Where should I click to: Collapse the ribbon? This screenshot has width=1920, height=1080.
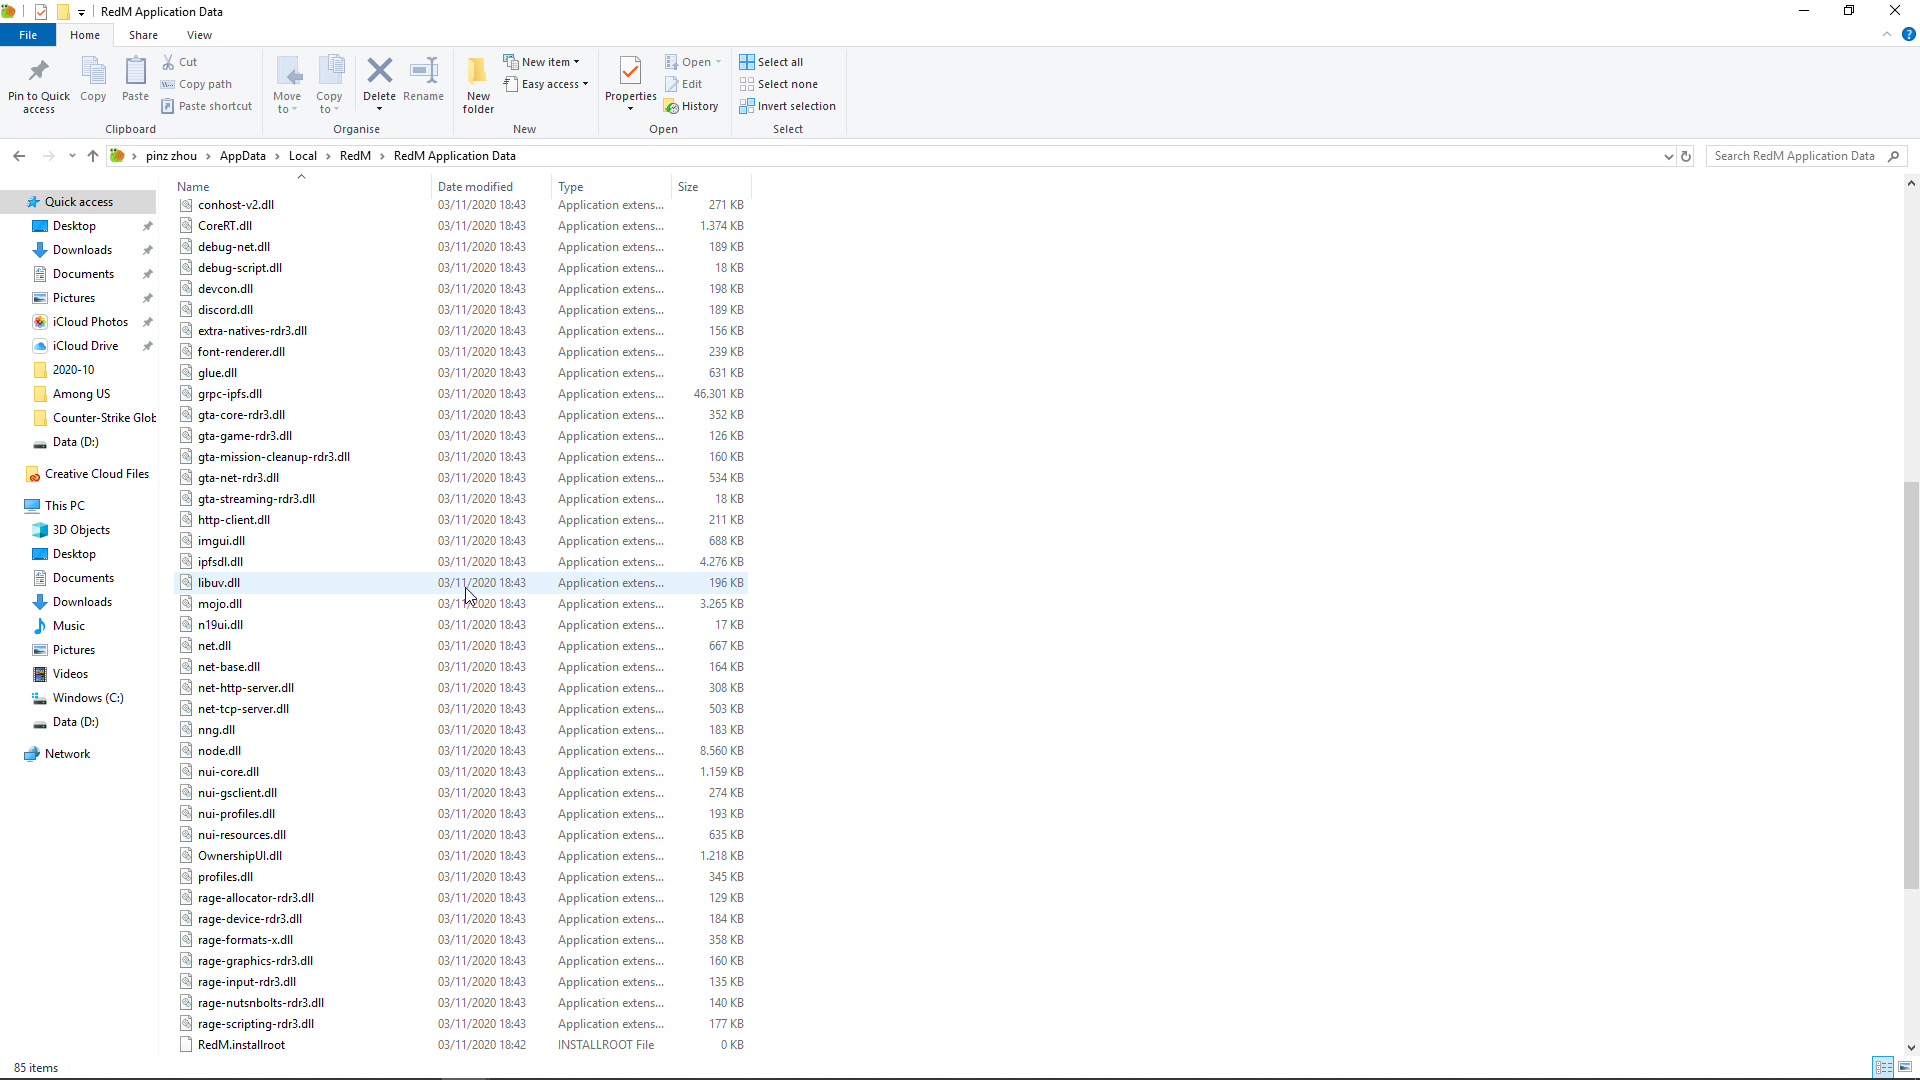(x=1888, y=34)
